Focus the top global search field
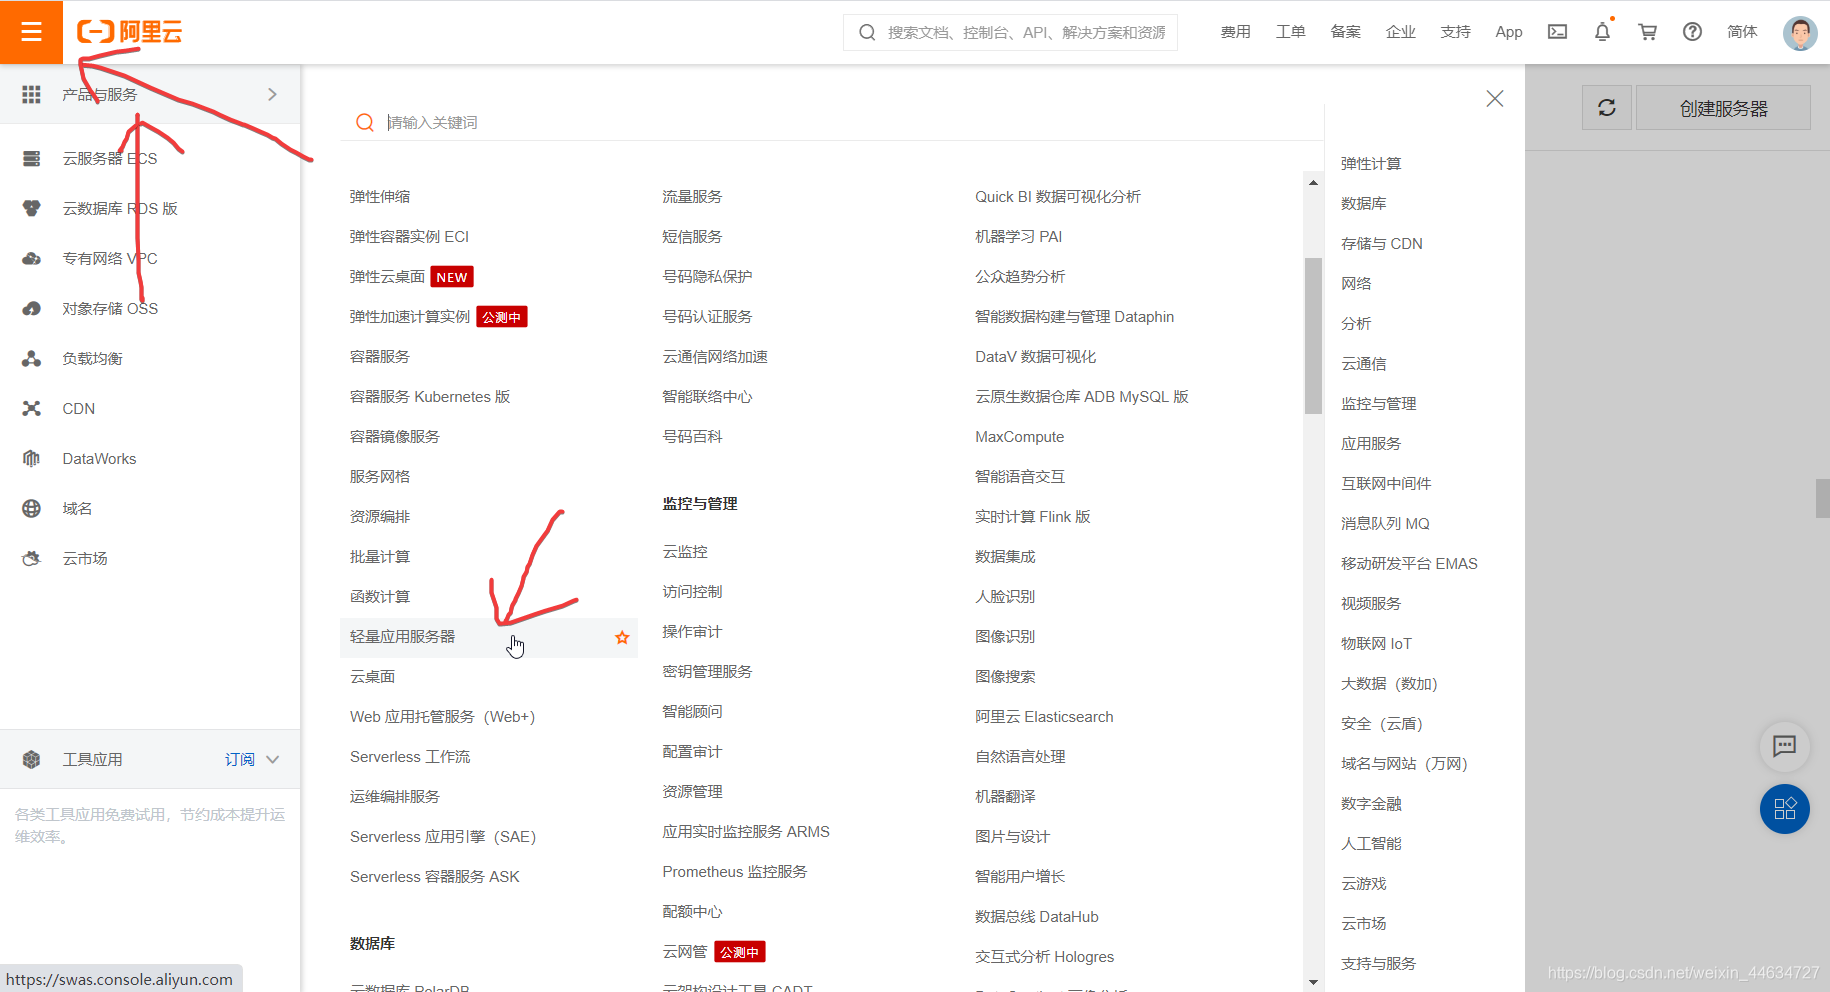The width and height of the screenshot is (1830, 992). tap(1011, 32)
